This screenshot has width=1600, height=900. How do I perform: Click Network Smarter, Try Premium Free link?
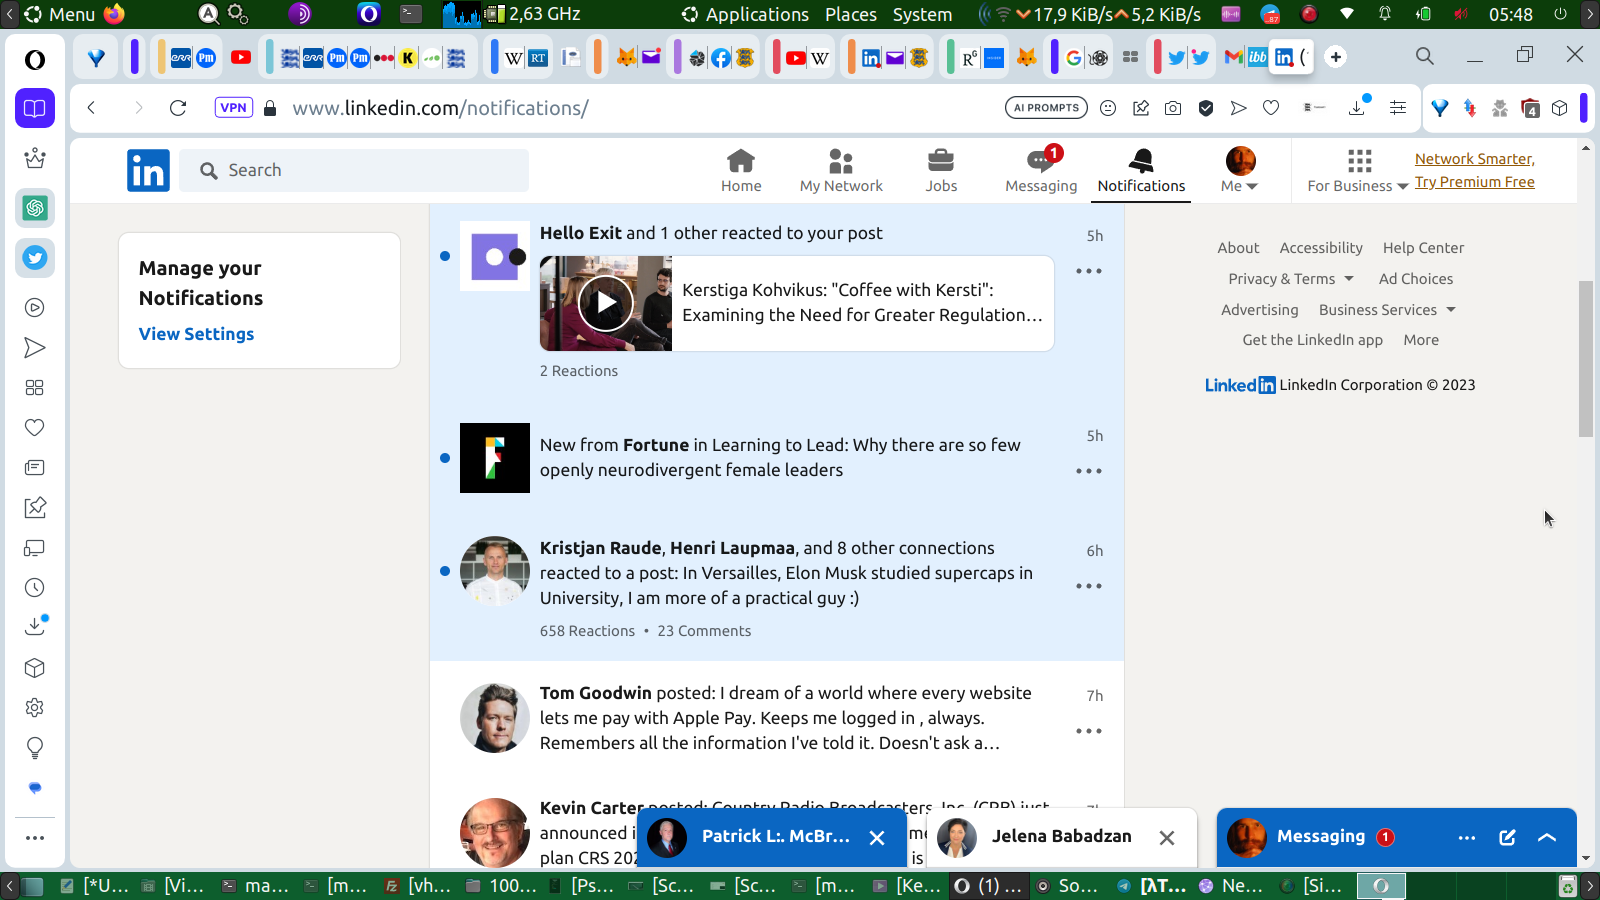(1474, 170)
